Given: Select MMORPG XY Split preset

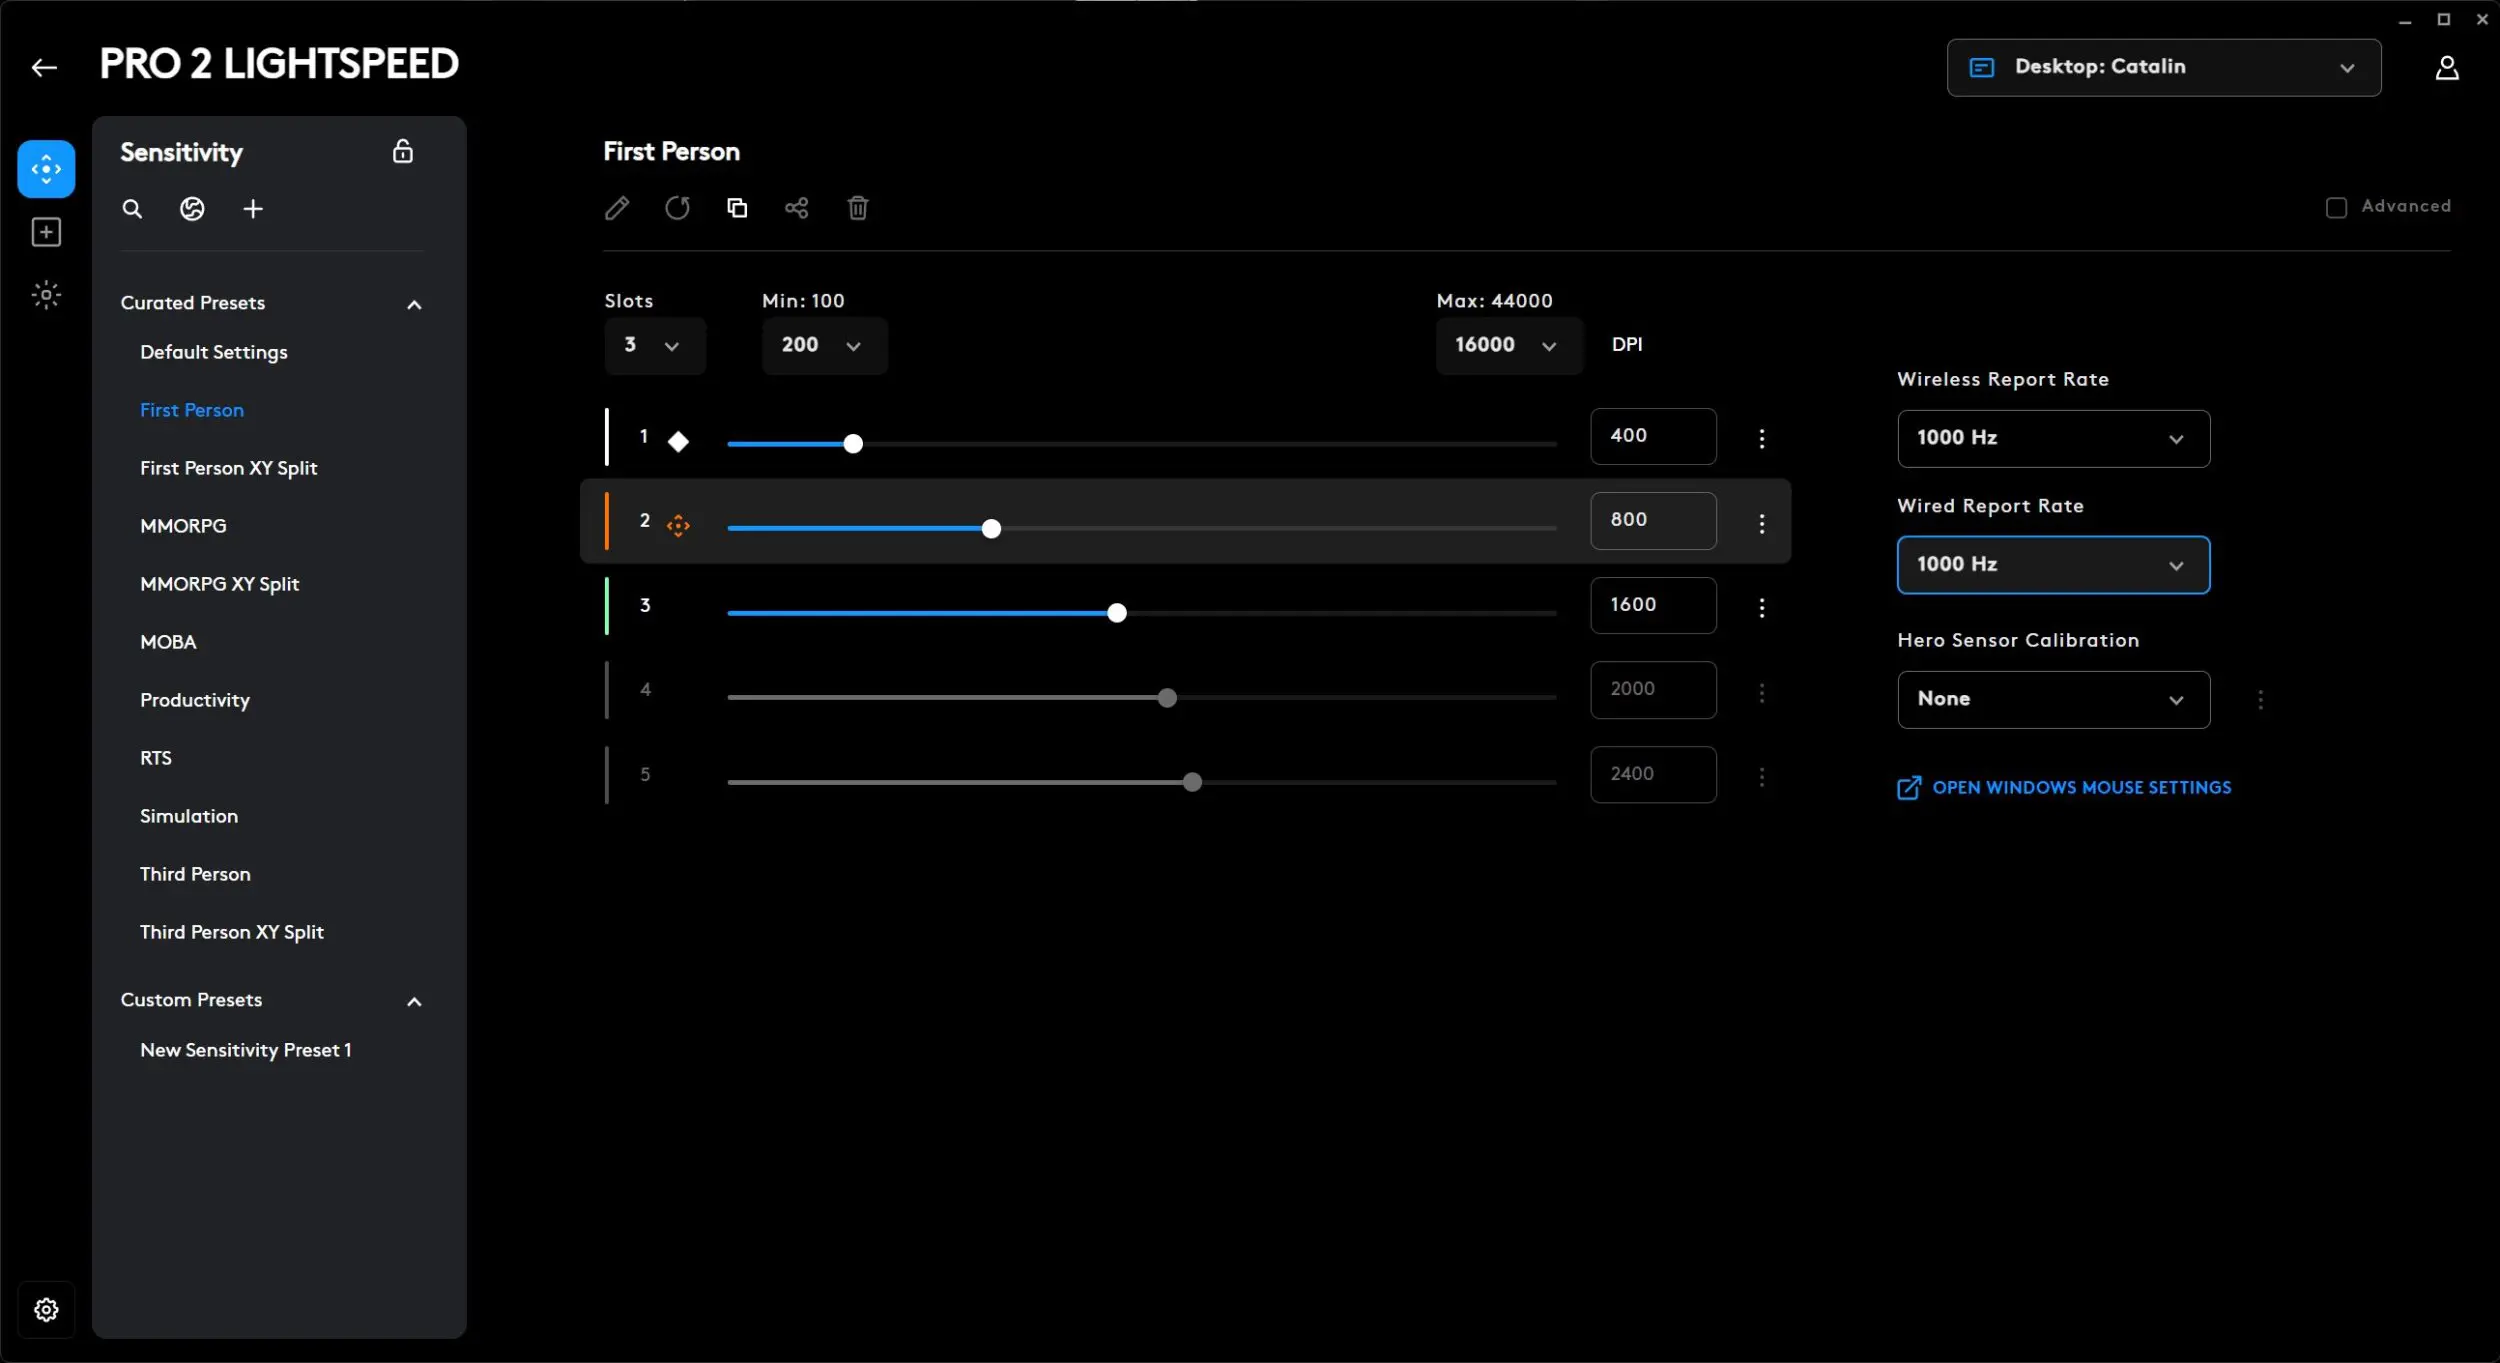Looking at the screenshot, I should tap(220, 584).
